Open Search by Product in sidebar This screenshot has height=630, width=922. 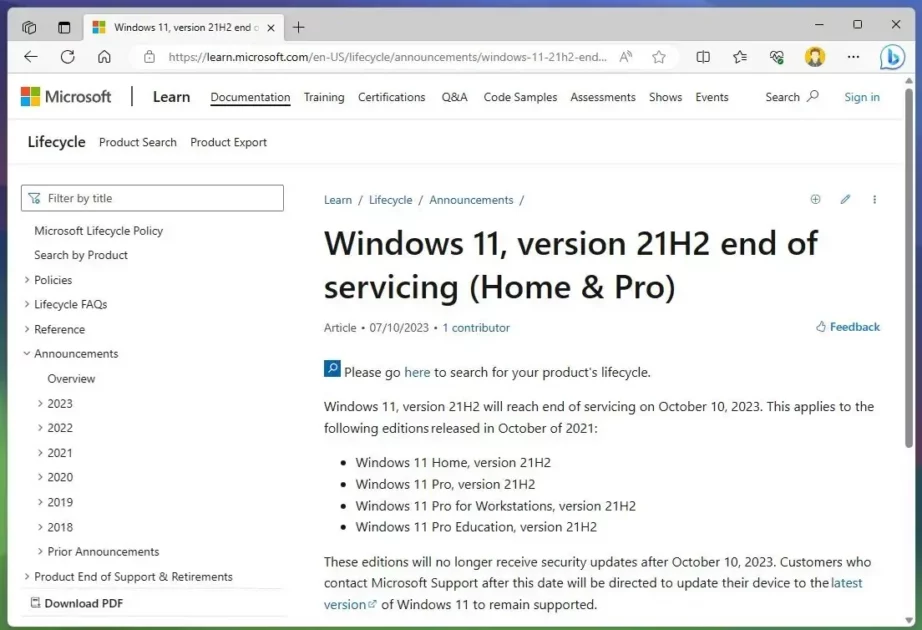[81, 255]
